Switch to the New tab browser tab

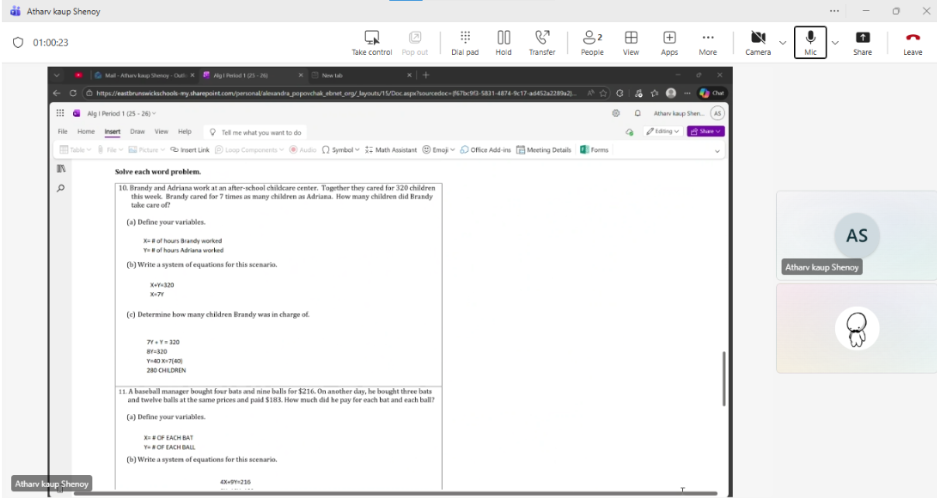click(362, 75)
